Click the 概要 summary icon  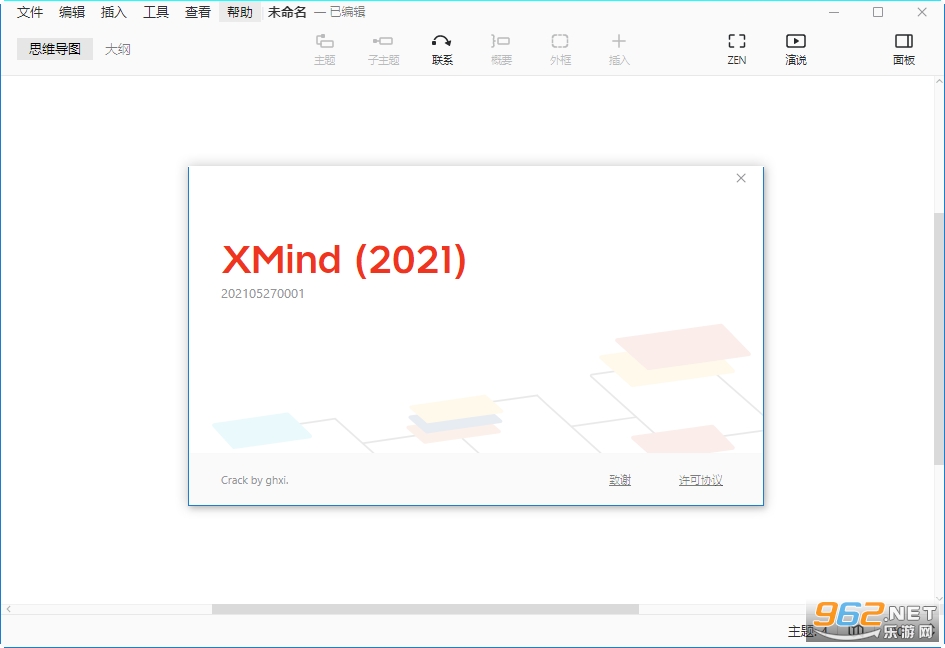pyautogui.click(x=501, y=49)
